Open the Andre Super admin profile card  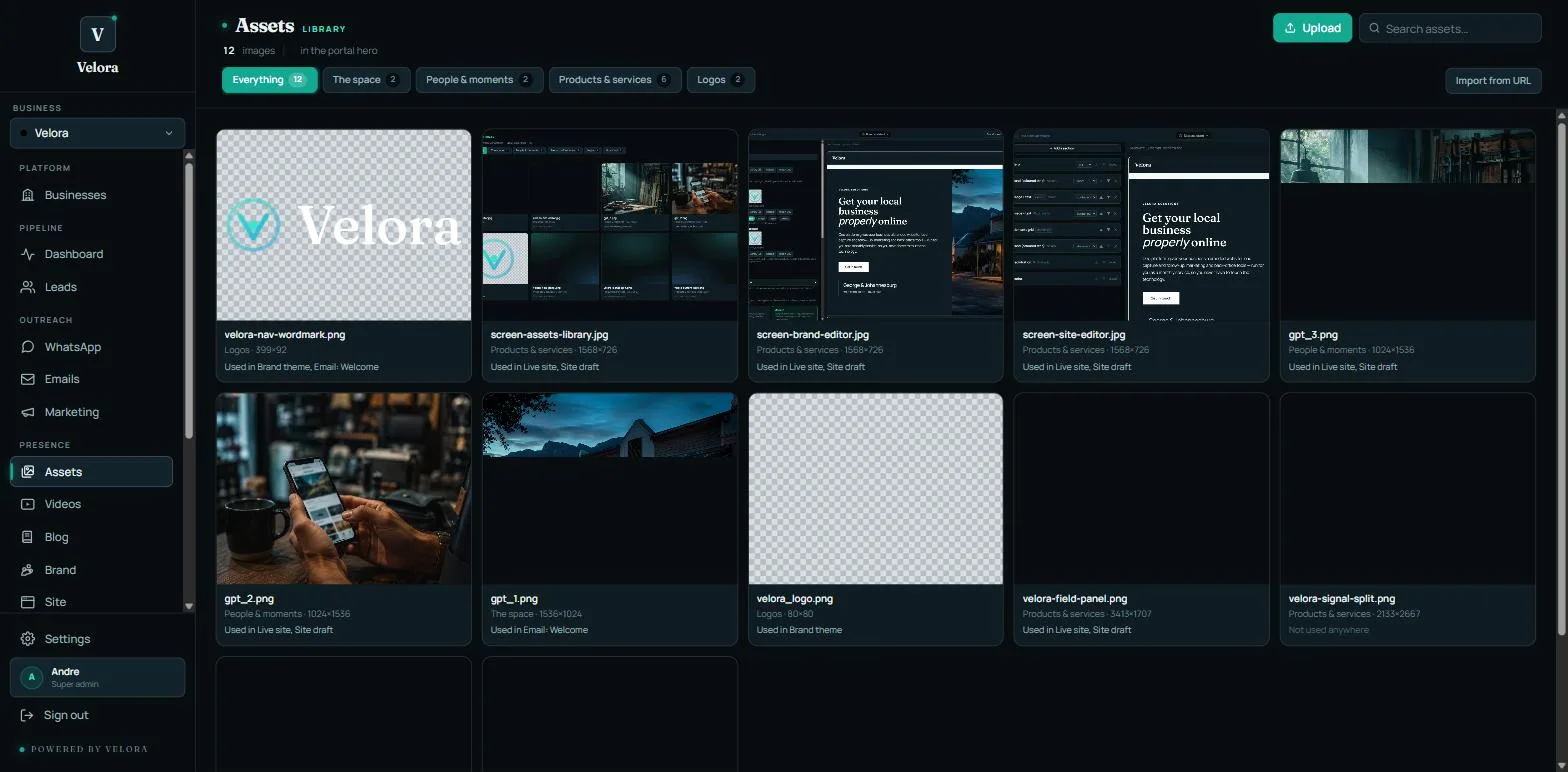(x=97, y=677)
